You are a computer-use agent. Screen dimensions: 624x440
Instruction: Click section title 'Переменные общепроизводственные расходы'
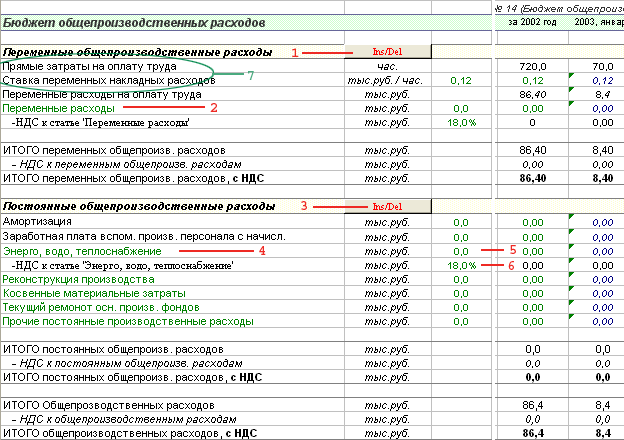pyautogui.click(x=138, y=52)
